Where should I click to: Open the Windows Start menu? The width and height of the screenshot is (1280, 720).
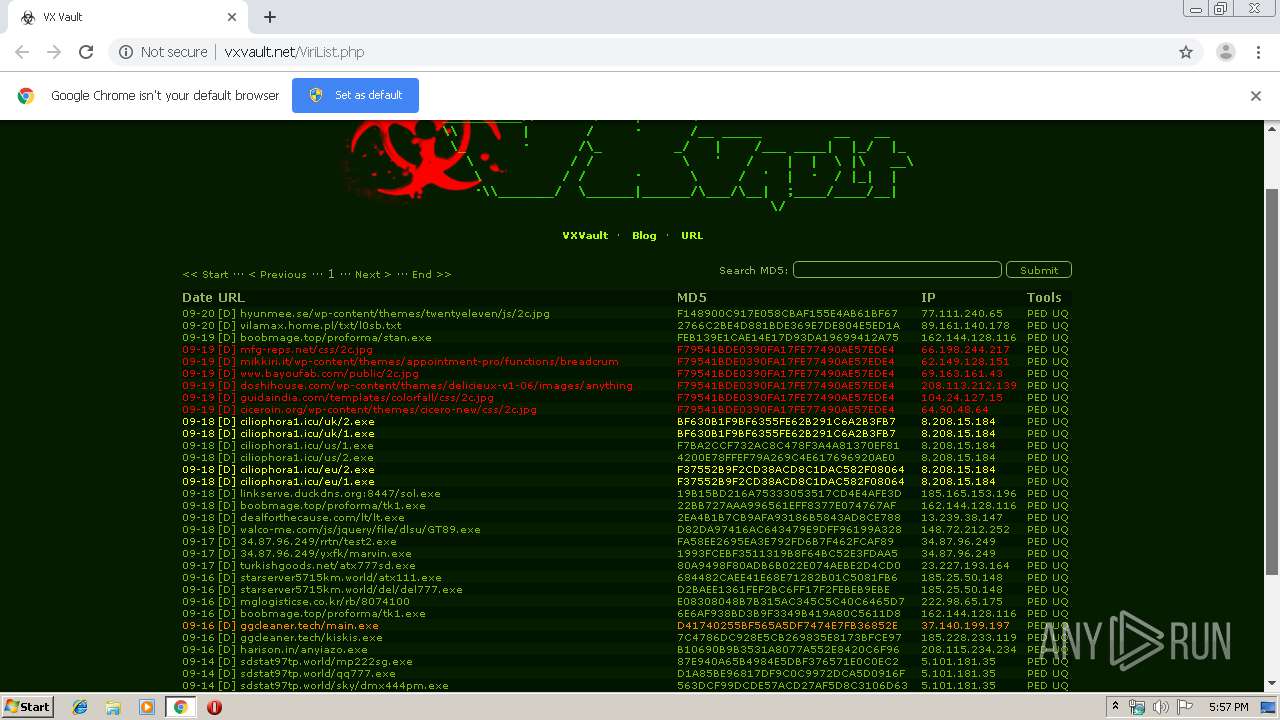[x=27, y=707]
